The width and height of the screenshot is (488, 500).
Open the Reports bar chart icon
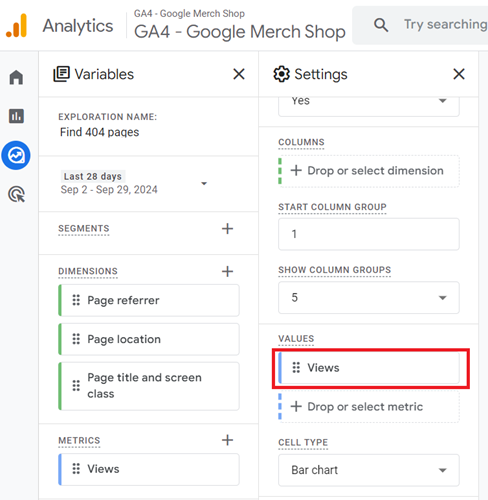click(16, 116)
